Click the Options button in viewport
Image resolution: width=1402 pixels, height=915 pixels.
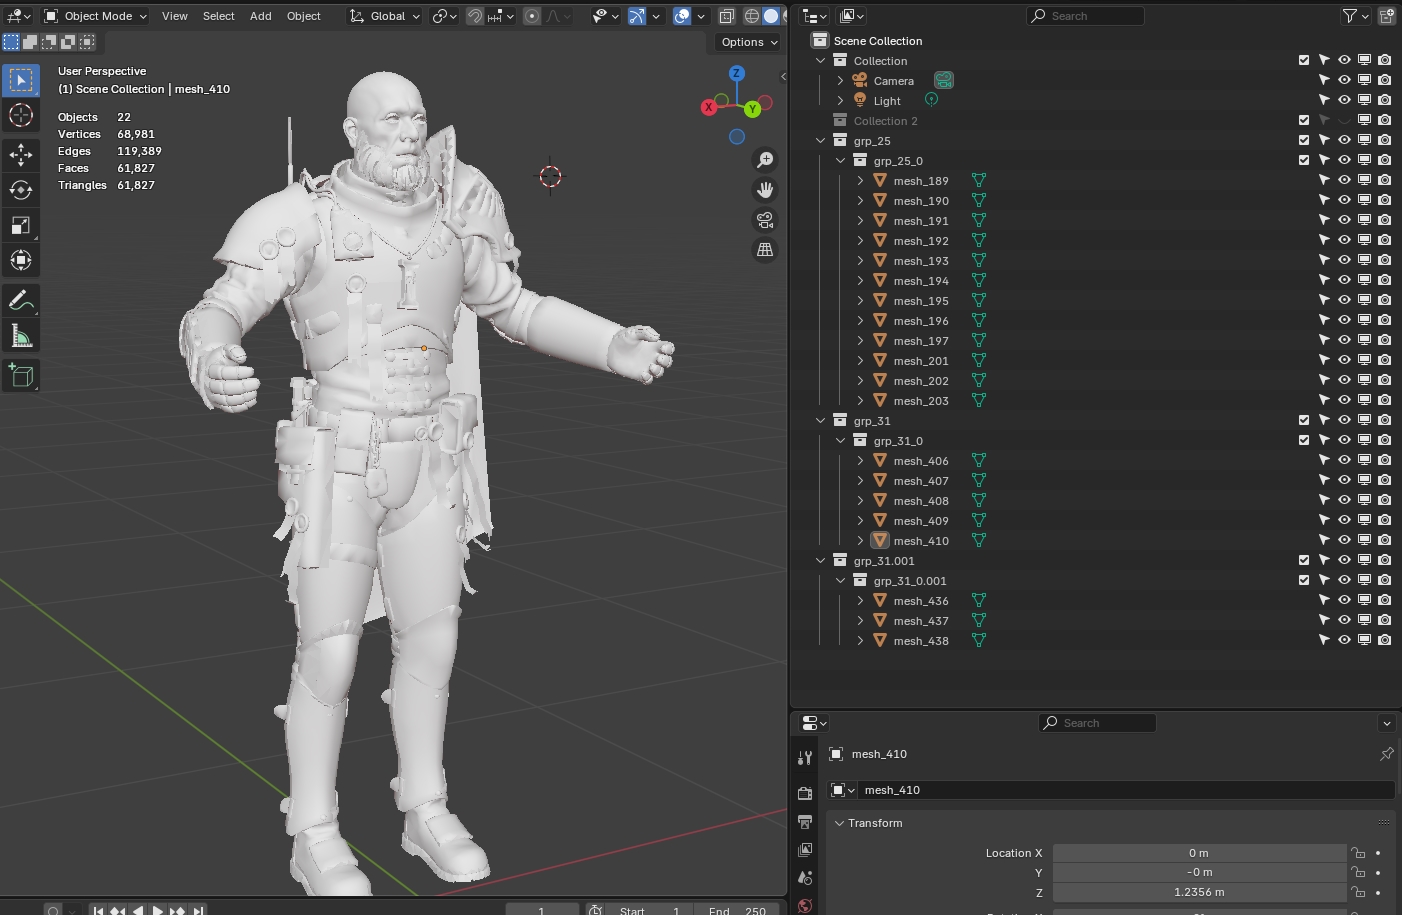click(x=748, y=42)
